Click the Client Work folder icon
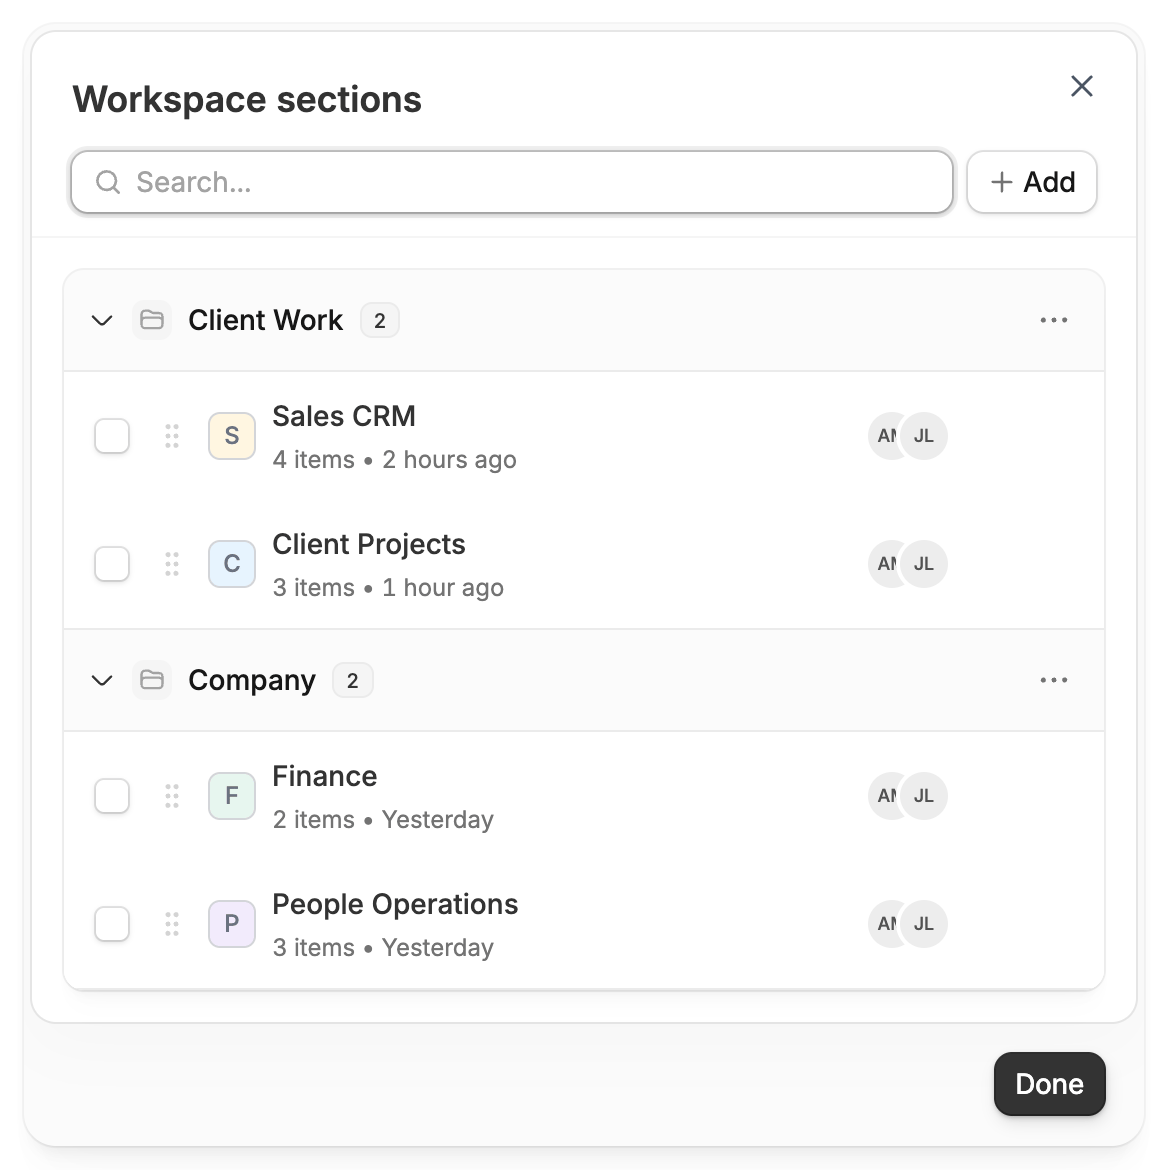The image size is (1168, 1170). [x=152, y=320]
